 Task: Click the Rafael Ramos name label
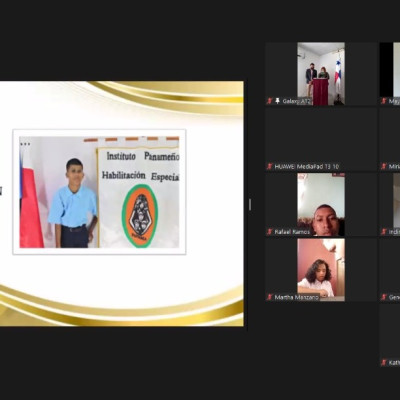292,232
